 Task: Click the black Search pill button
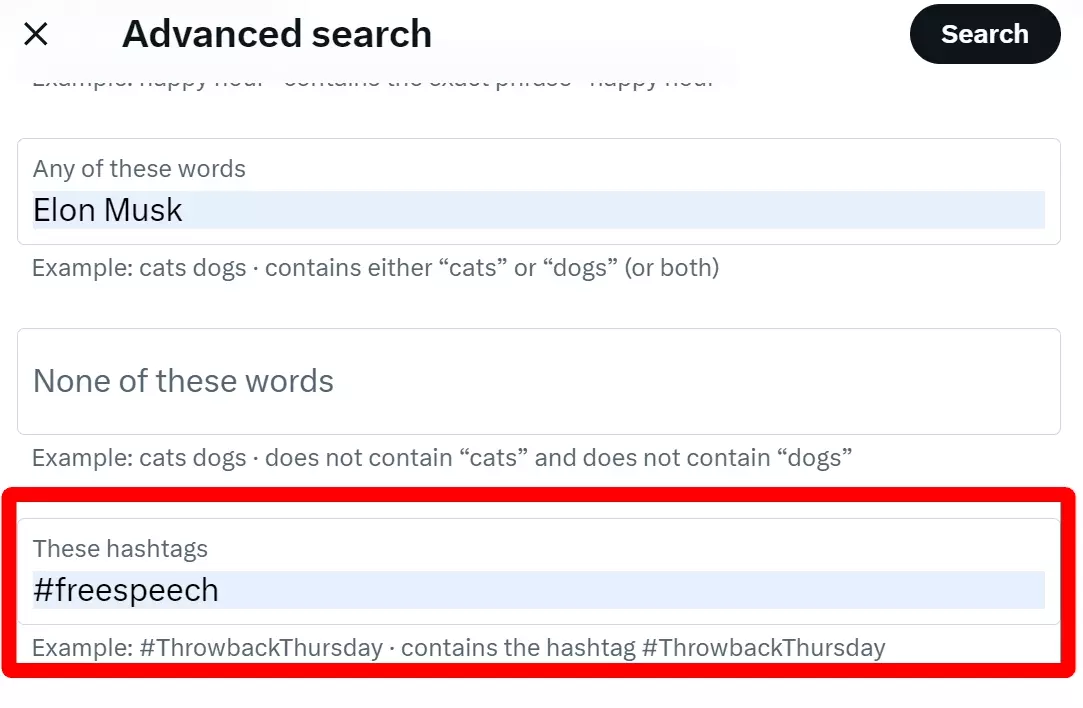pos(984,33)
